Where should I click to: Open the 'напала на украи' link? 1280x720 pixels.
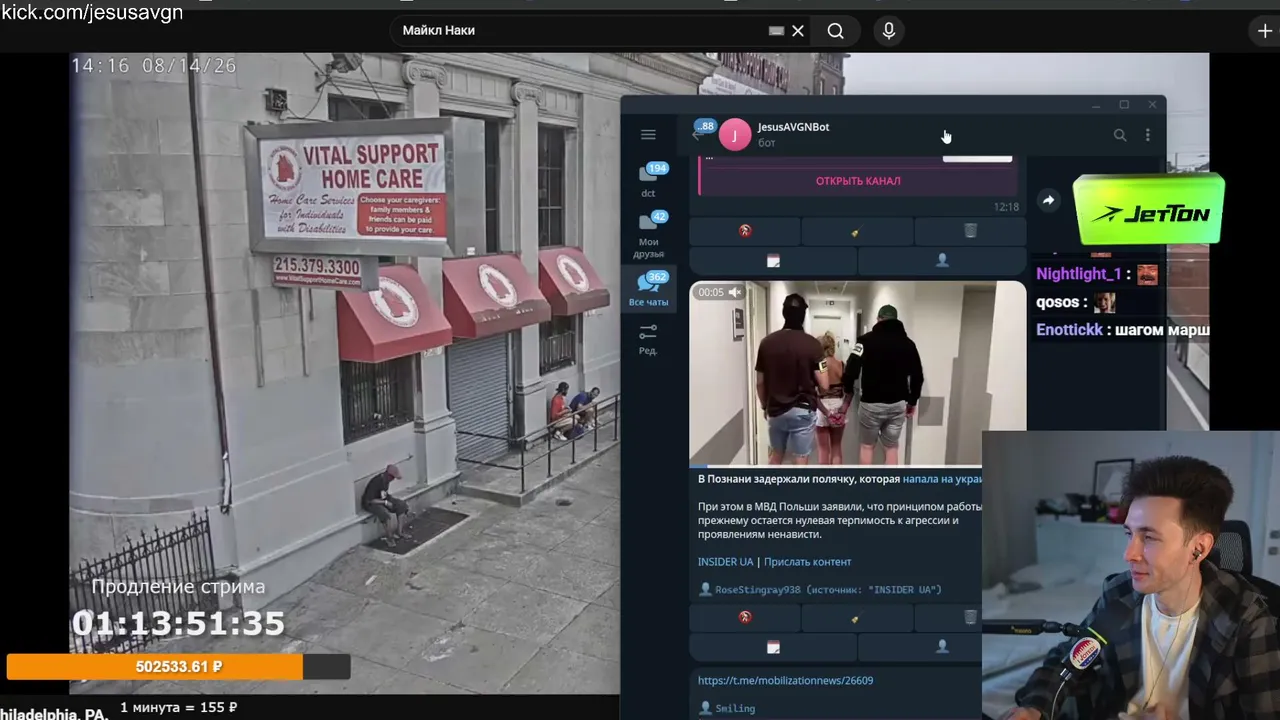click(x=942, y=479)
